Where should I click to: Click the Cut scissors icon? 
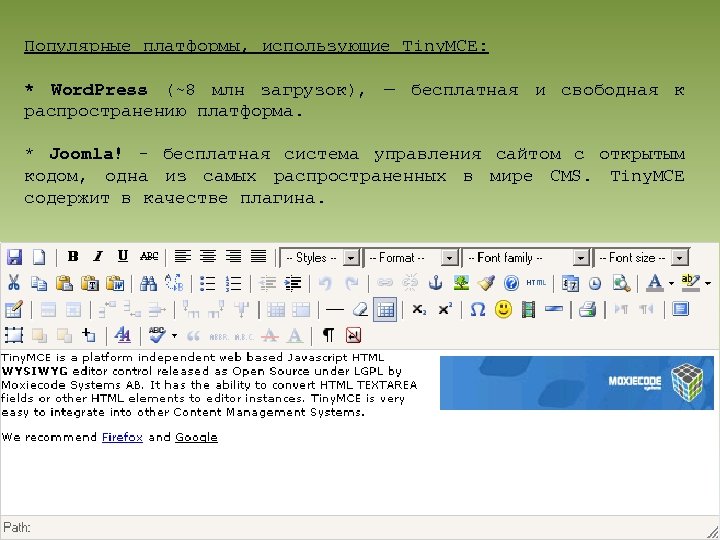pyautogui.click(x=14, y=283)
